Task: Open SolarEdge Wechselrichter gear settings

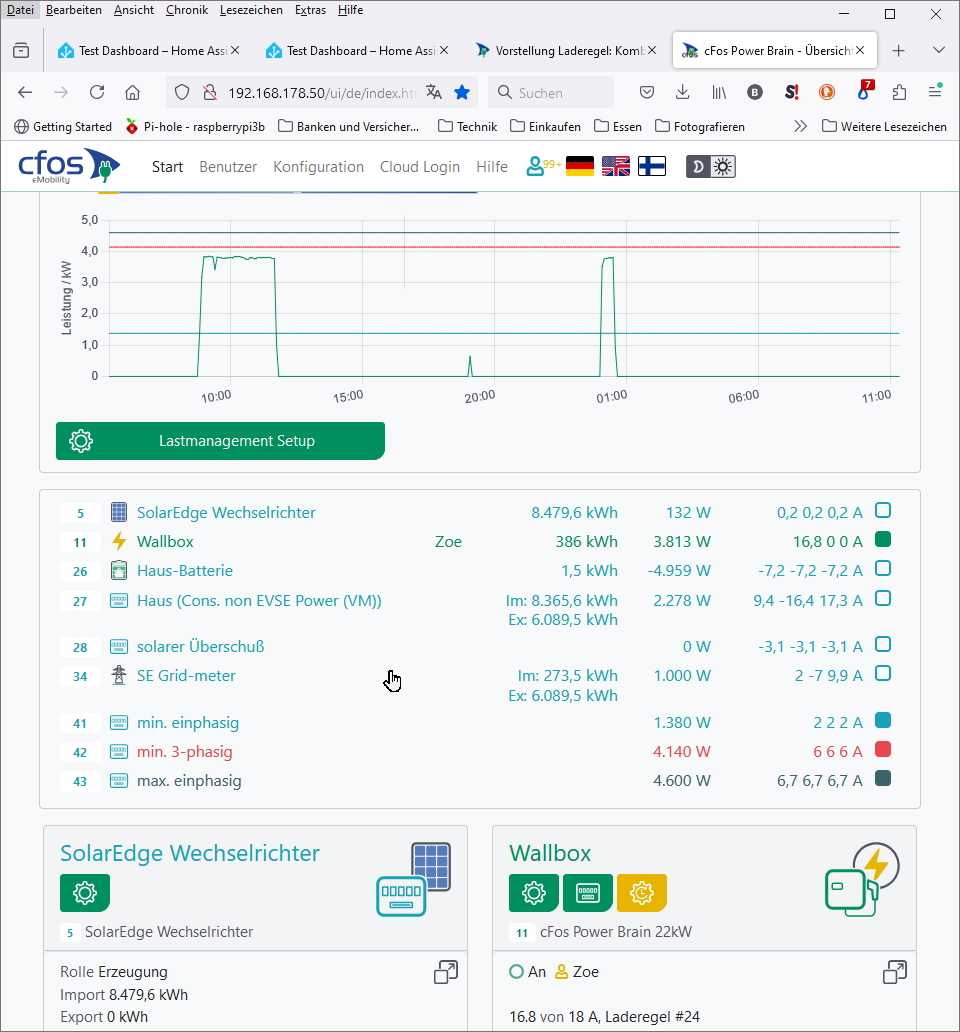Action: (85, 892)
